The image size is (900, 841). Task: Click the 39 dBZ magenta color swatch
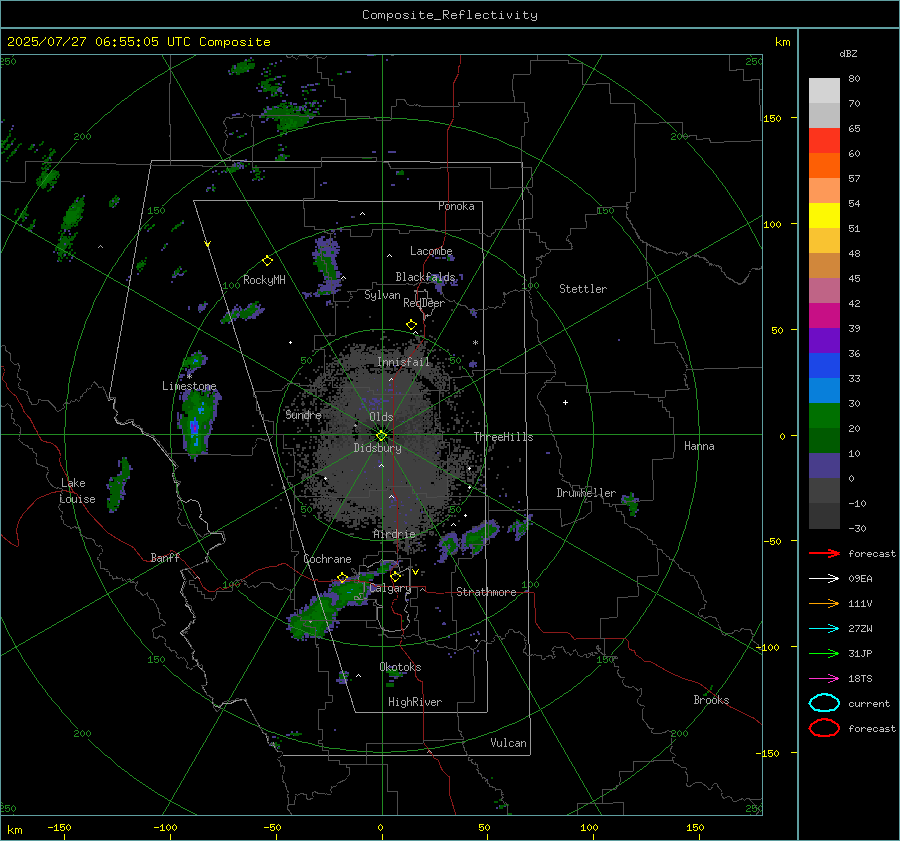(824, 315)
